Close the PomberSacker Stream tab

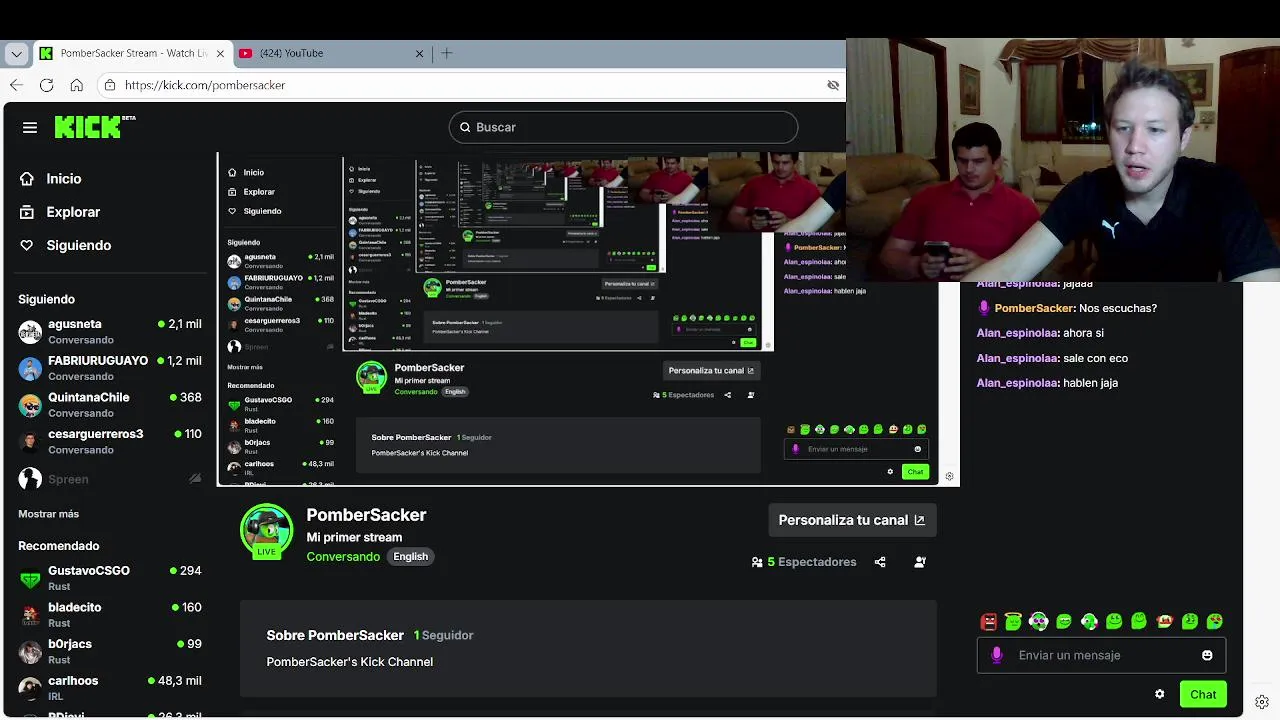coord(220,53)
